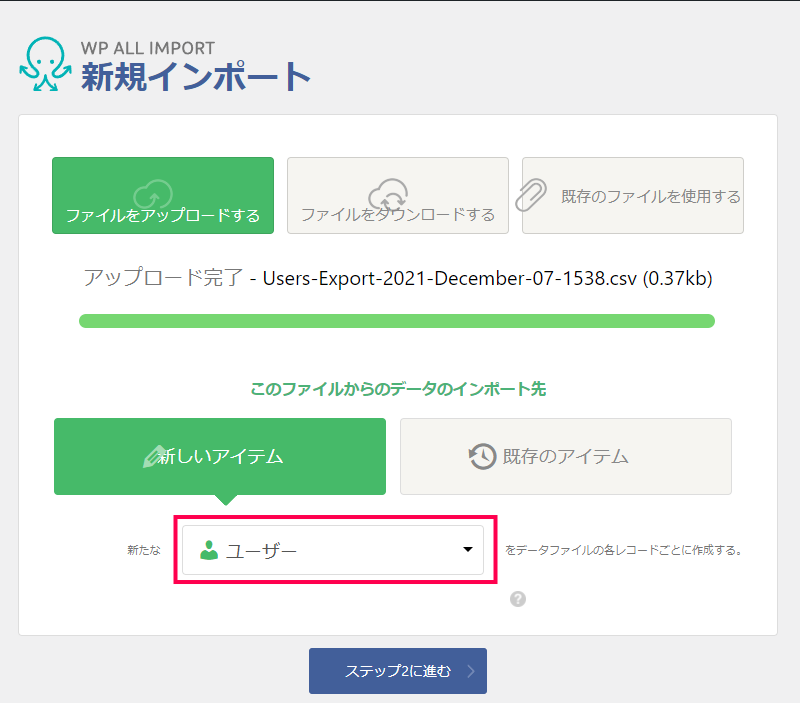
Task: Select the ファイルをアップロードする upload option
Action: pyautogui.click(x=163, y=195)
